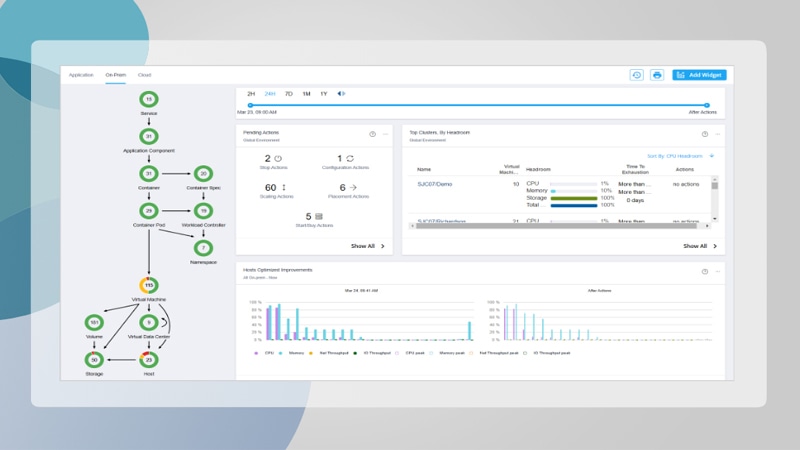Click the time slider arrows icon

pyautogui.click(x=341, y=94)
